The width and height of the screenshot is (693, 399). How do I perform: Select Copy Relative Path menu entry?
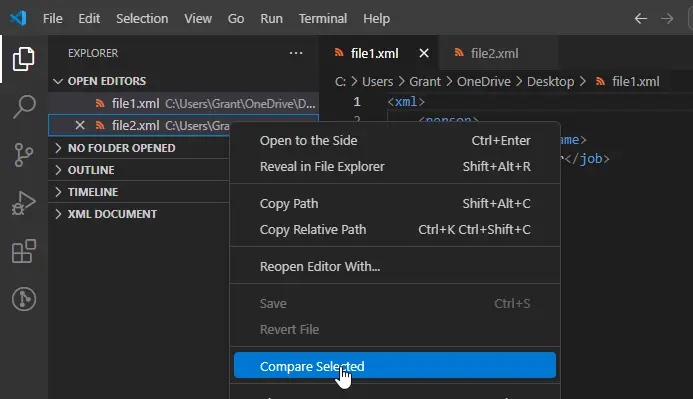tap(395, 230)
